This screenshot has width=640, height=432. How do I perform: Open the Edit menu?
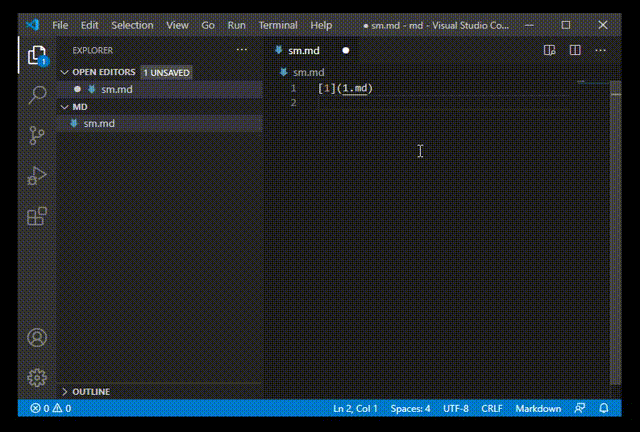tap(89, 25)
